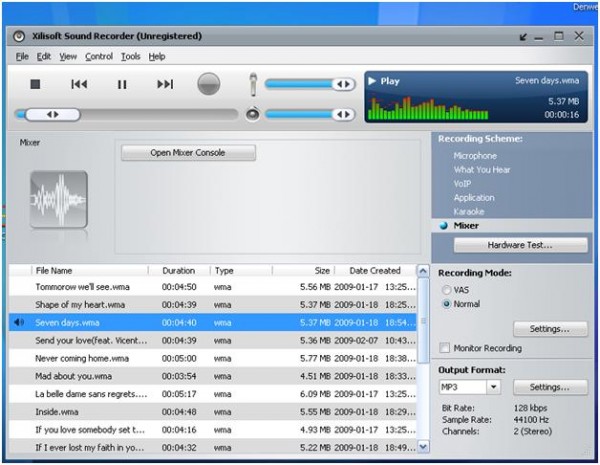
Task: Select Tommorow we'll see.wma in list
Action: coord(213,287)
